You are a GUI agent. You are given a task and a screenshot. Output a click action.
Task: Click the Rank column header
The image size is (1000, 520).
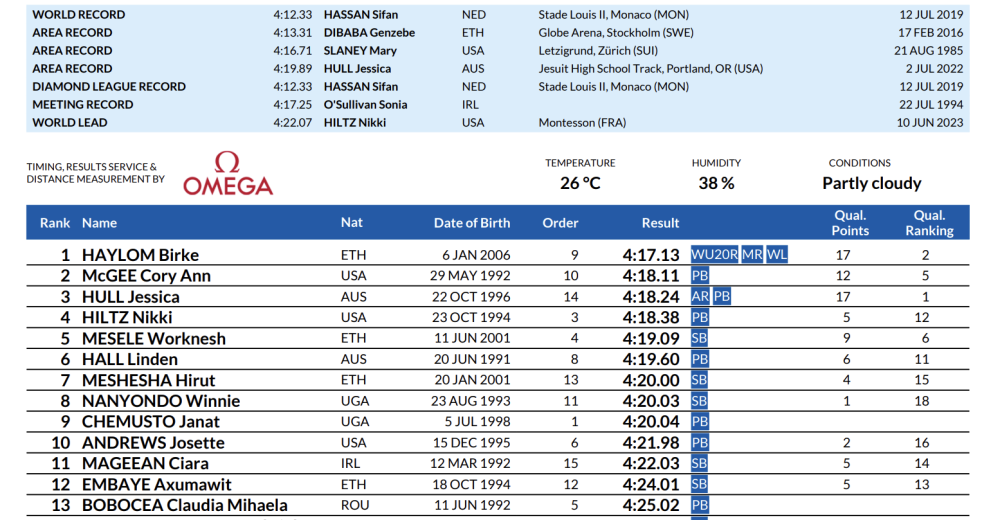click(55, 223)
